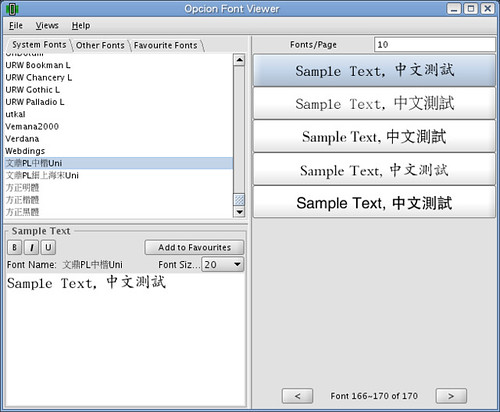Select the 方正明體 font row

119,188
